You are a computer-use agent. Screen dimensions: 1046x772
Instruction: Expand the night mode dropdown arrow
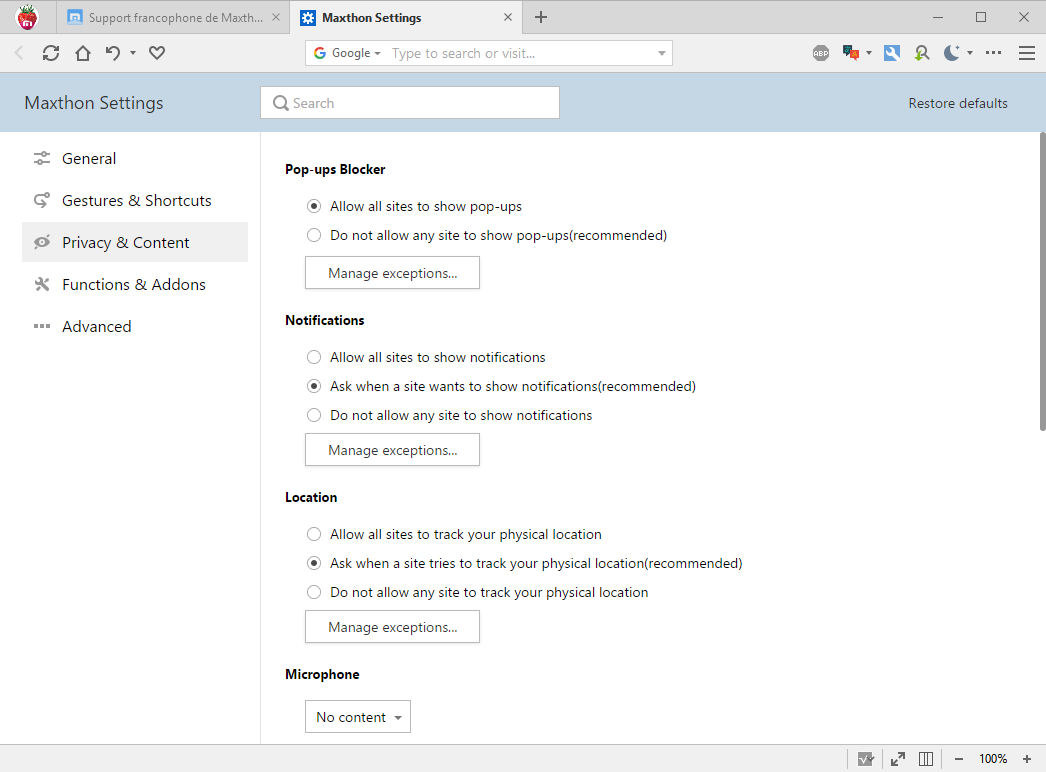[970, 53]
